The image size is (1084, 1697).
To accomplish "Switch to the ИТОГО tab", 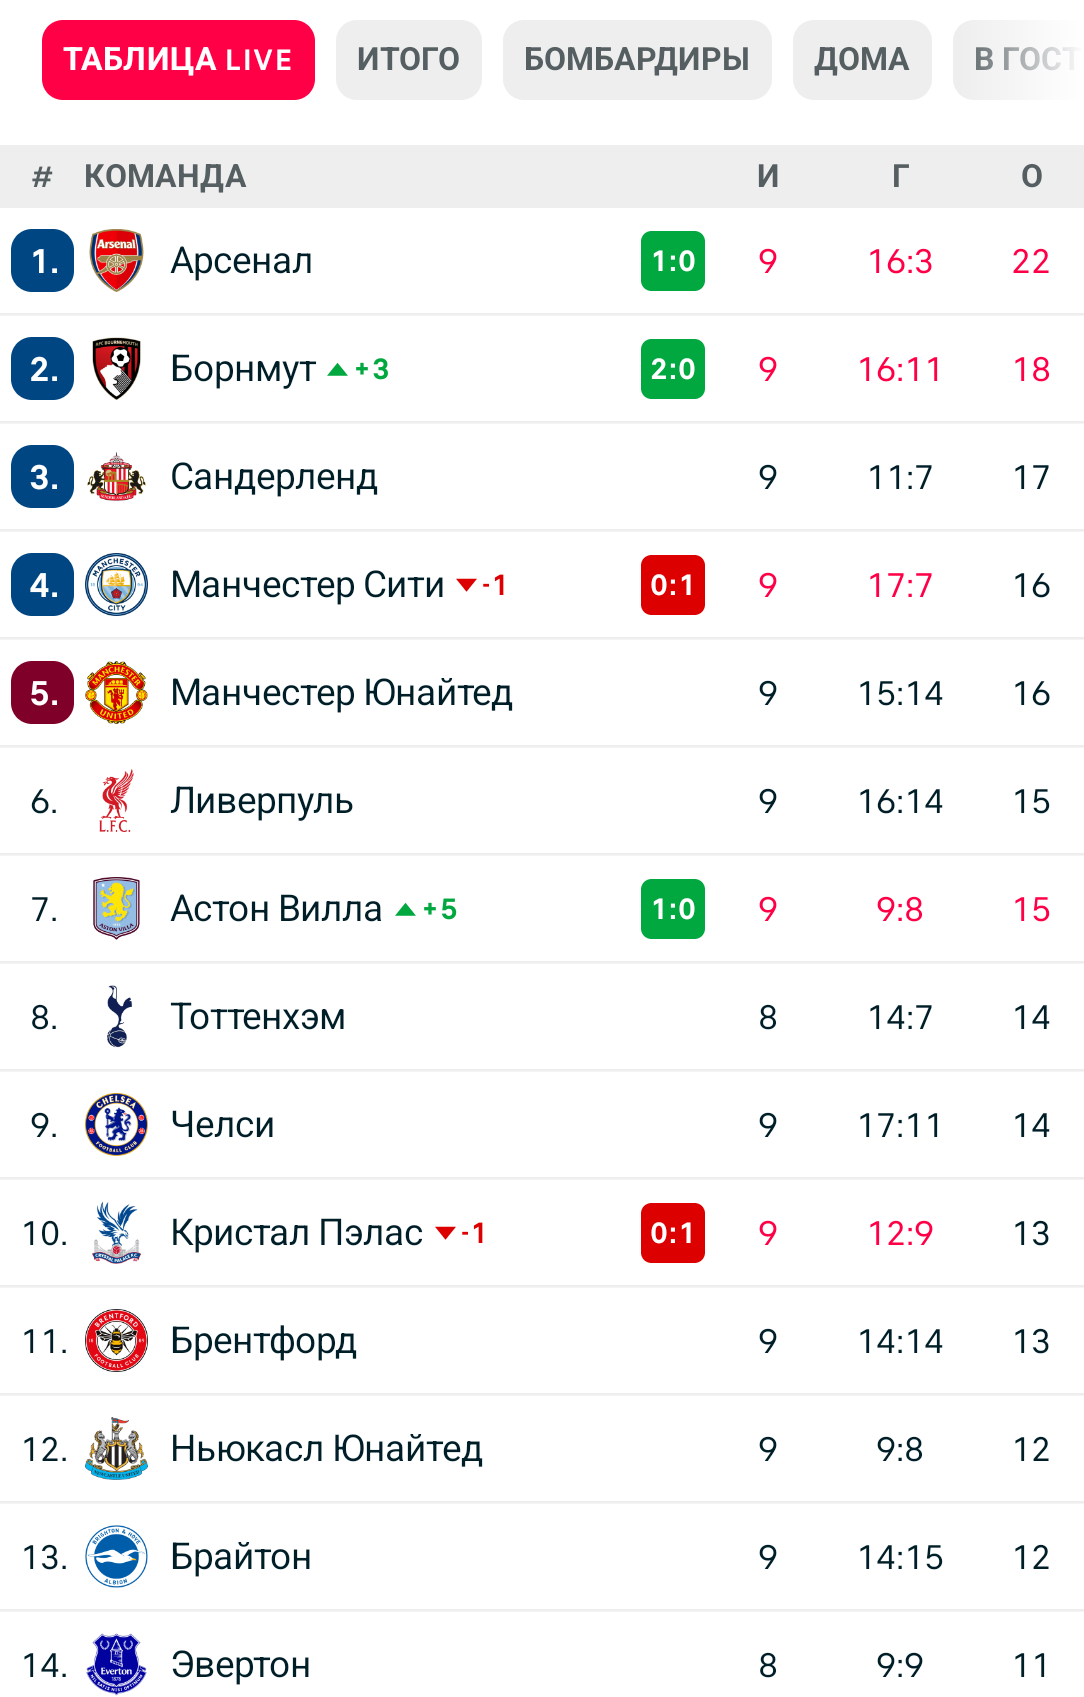I will click(x=408, y=60).
